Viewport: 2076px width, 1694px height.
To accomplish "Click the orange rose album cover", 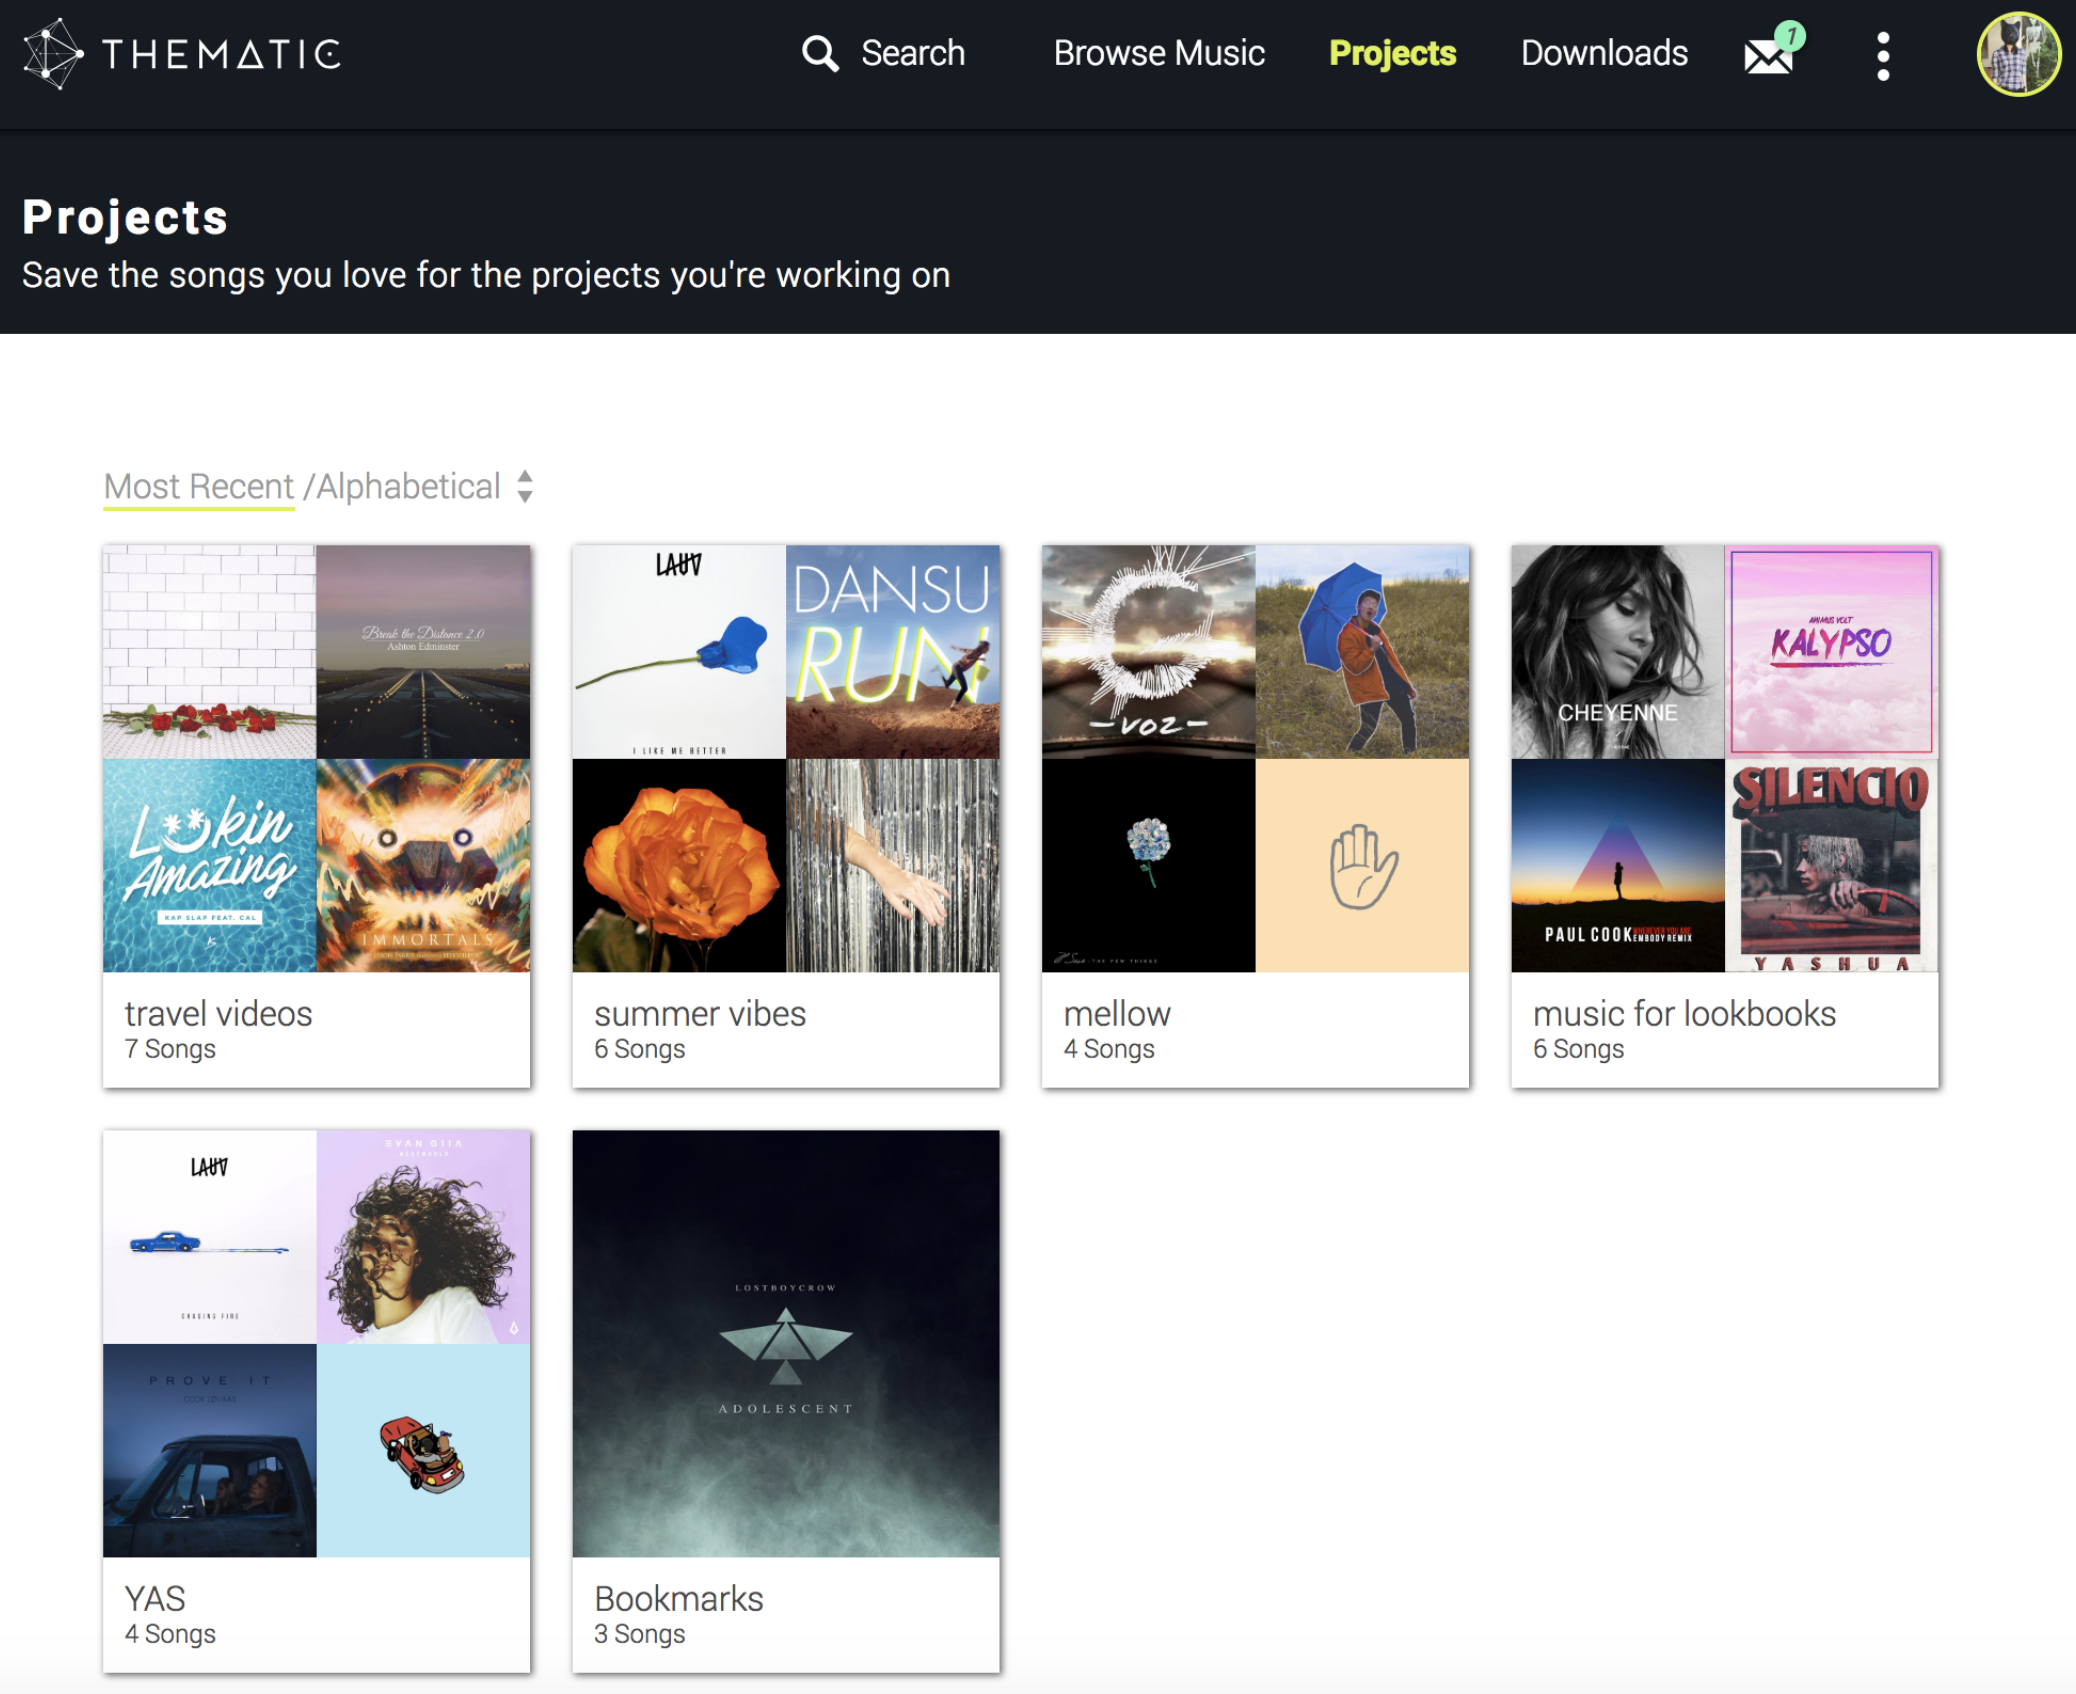I will (x=679, y=866).
